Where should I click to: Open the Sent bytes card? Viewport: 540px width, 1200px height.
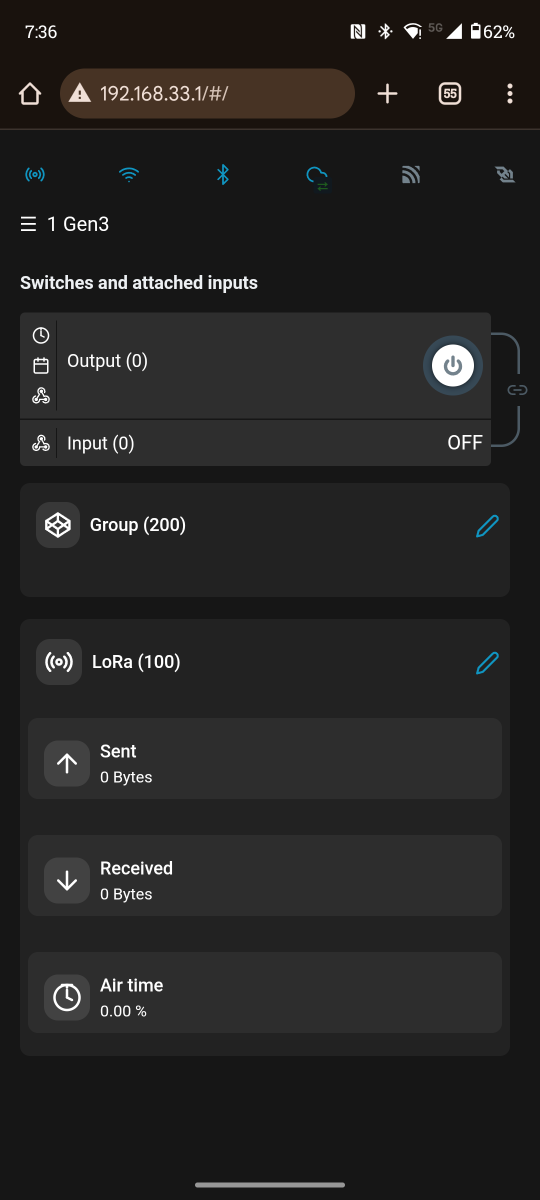(x=265, y=758)
